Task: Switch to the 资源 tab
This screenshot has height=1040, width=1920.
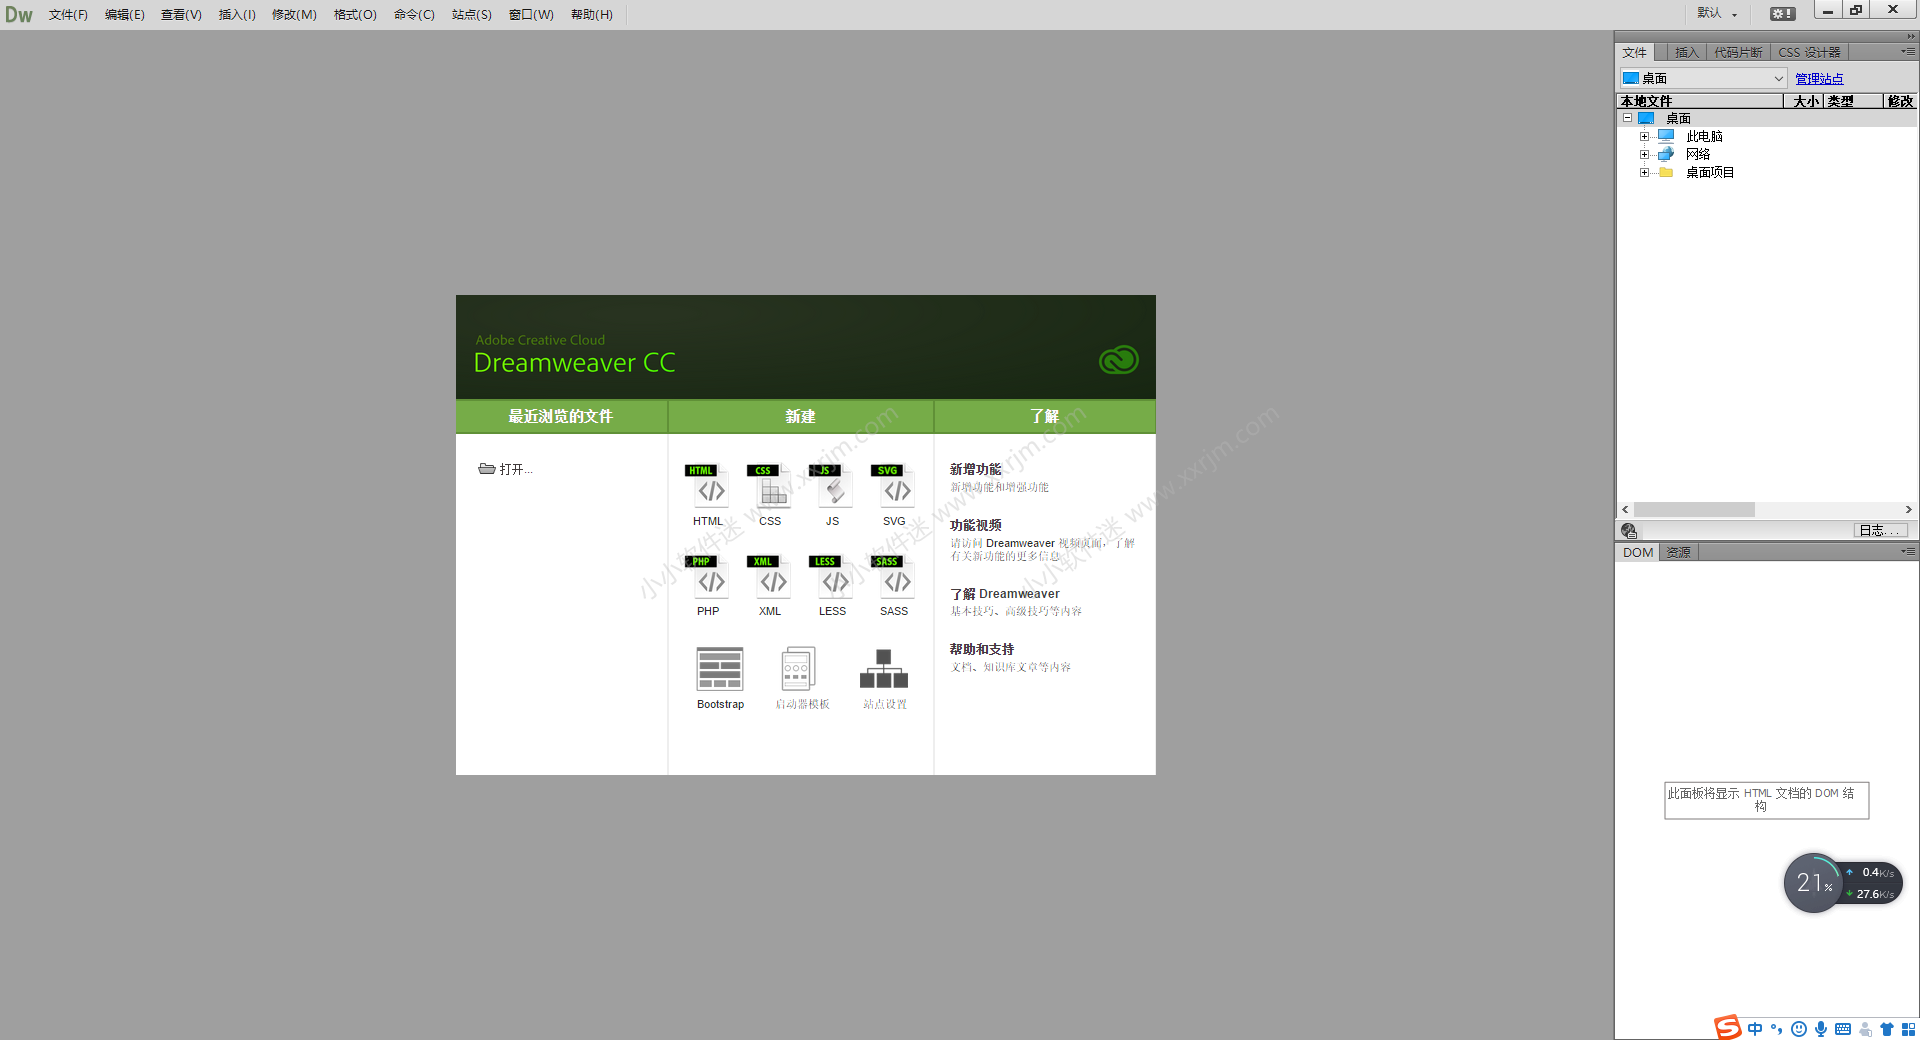Action: coord(1678,552)
